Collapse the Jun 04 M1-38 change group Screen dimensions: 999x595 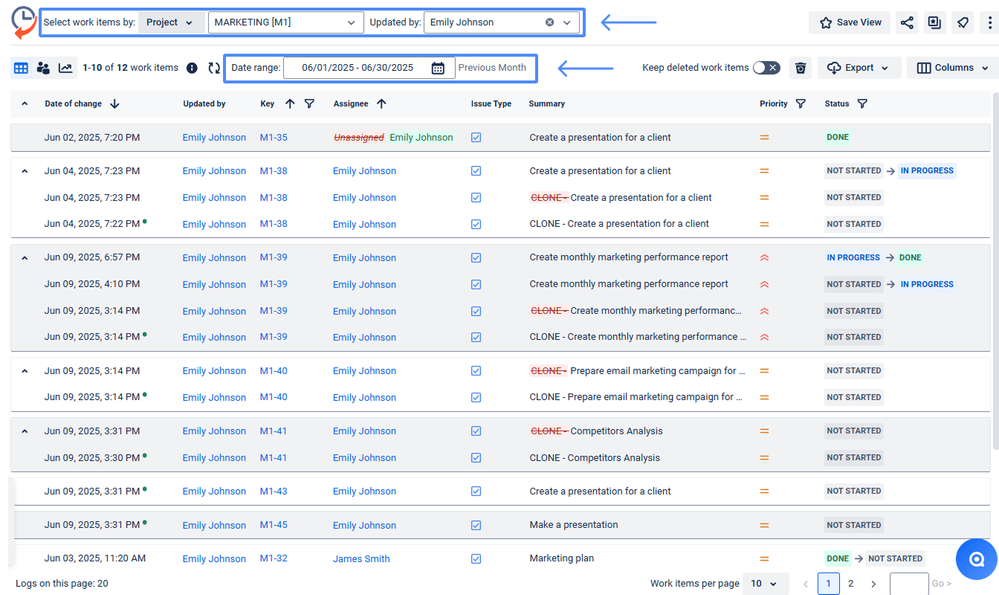(23, 170)
